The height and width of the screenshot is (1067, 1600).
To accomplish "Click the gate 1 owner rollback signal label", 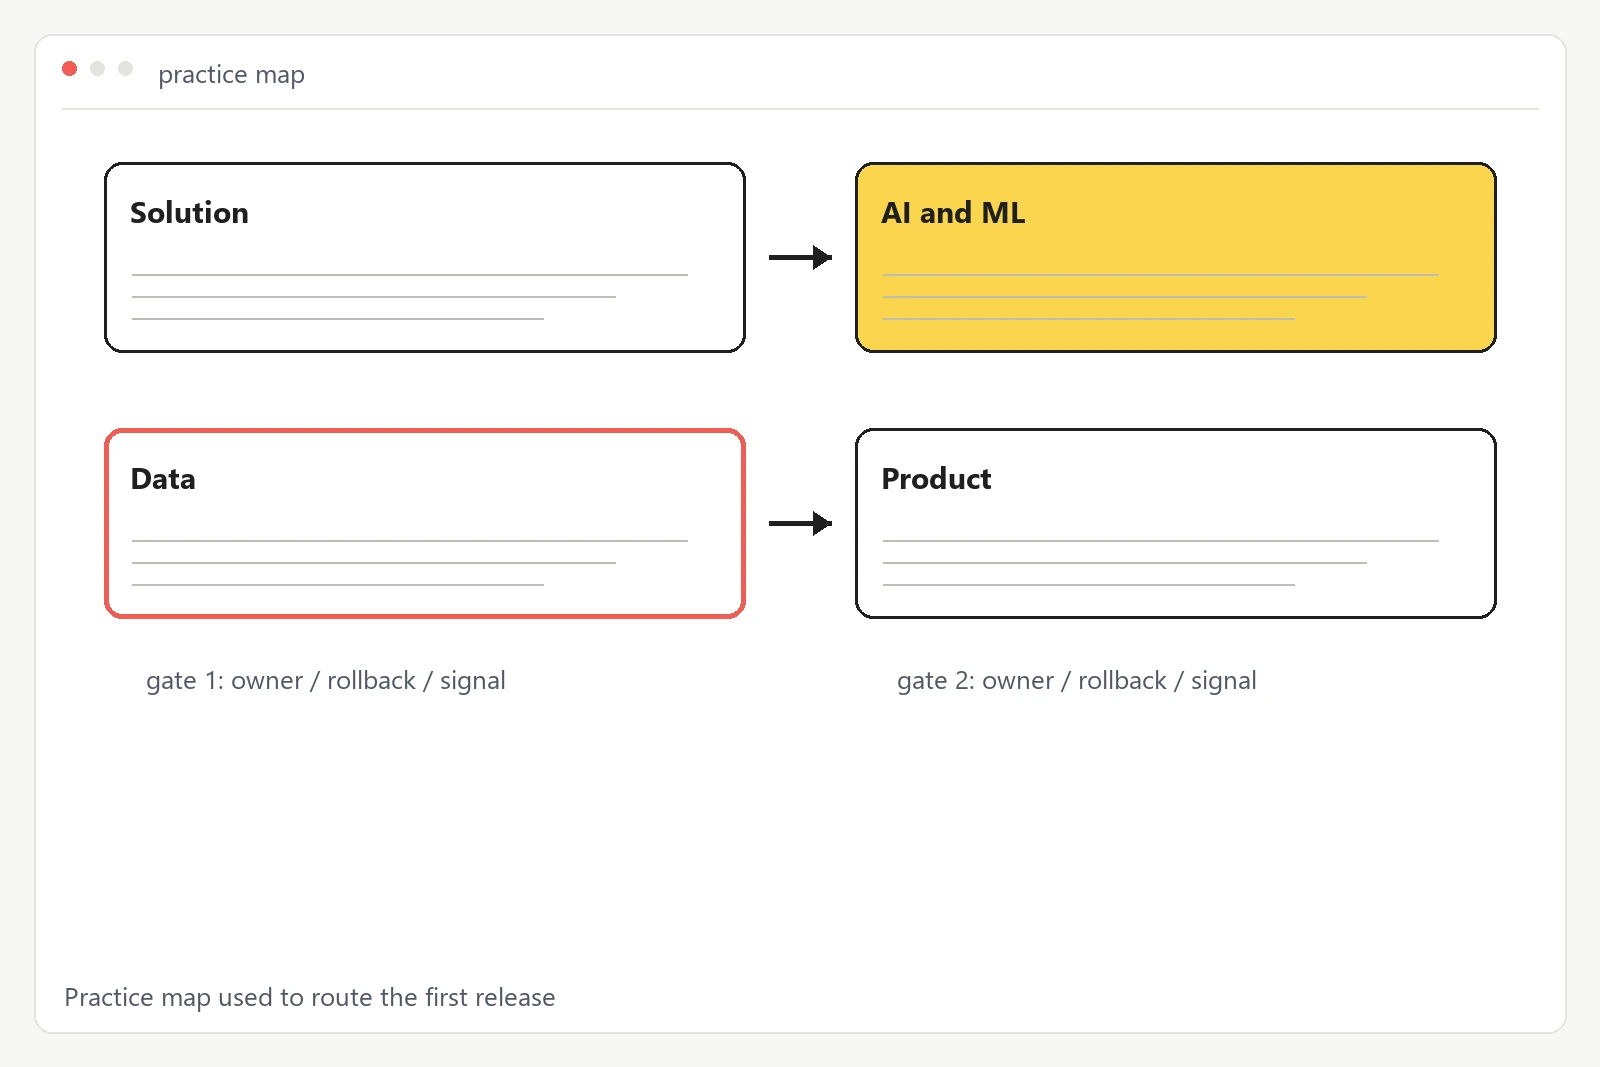I will click(326, 681).
